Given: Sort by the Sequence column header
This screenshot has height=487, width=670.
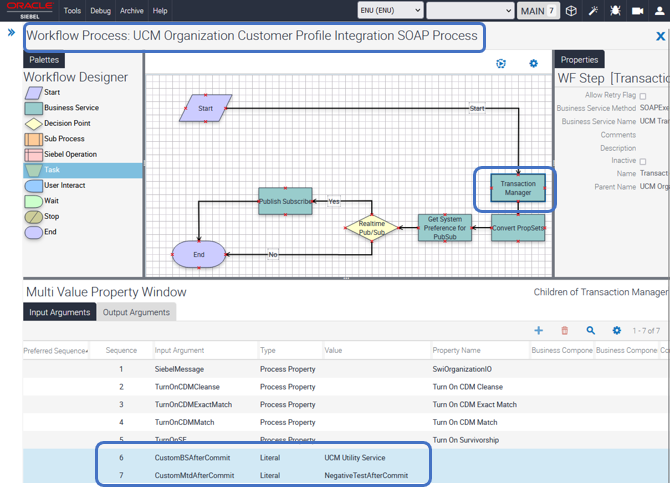Looking at the screenshot, I should click(121, 350).
